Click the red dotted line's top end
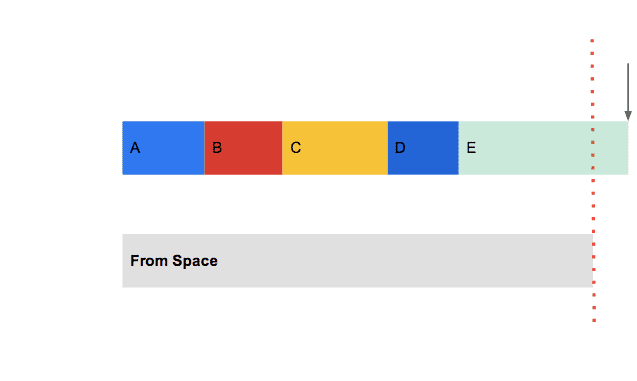Screen dimensions: 637x381 [592, 41]
